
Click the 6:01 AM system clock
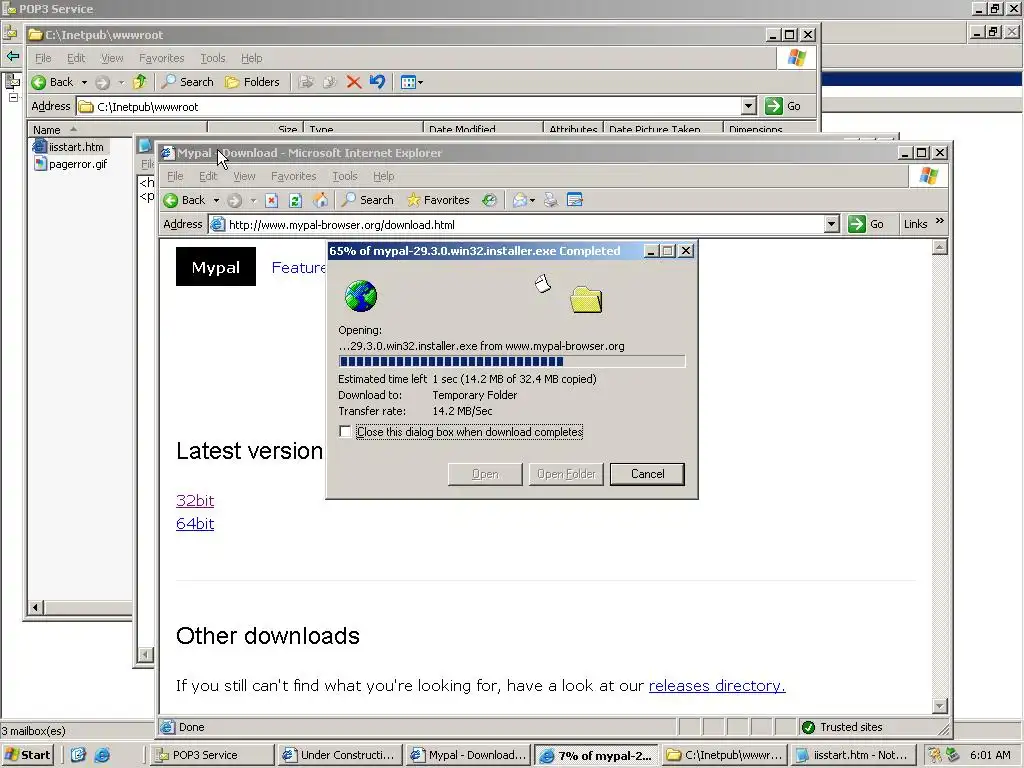(990, 755)
